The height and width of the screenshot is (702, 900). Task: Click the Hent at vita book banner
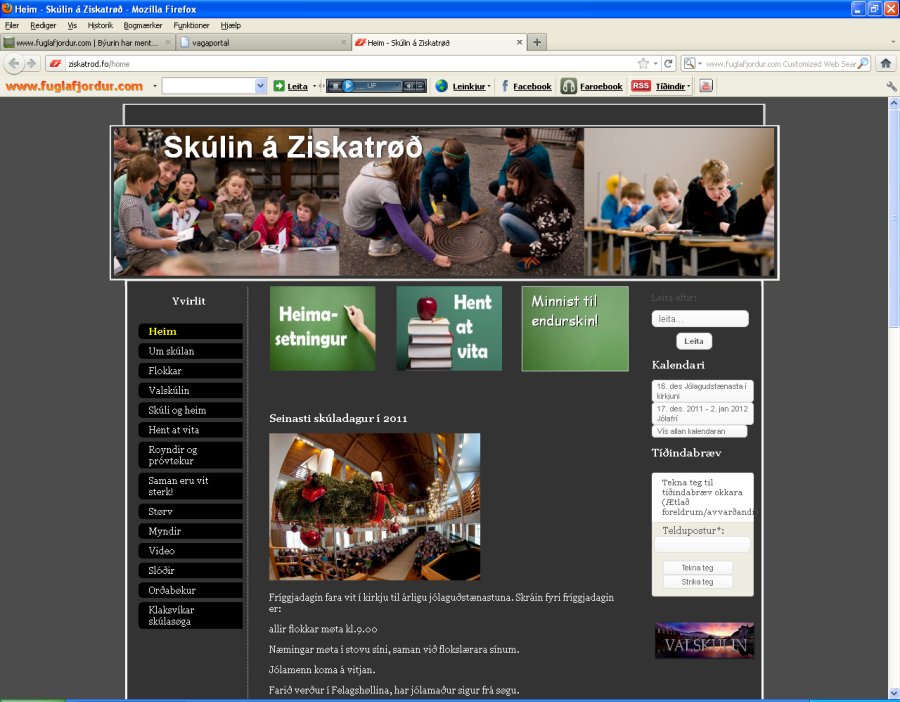[449, 328]
